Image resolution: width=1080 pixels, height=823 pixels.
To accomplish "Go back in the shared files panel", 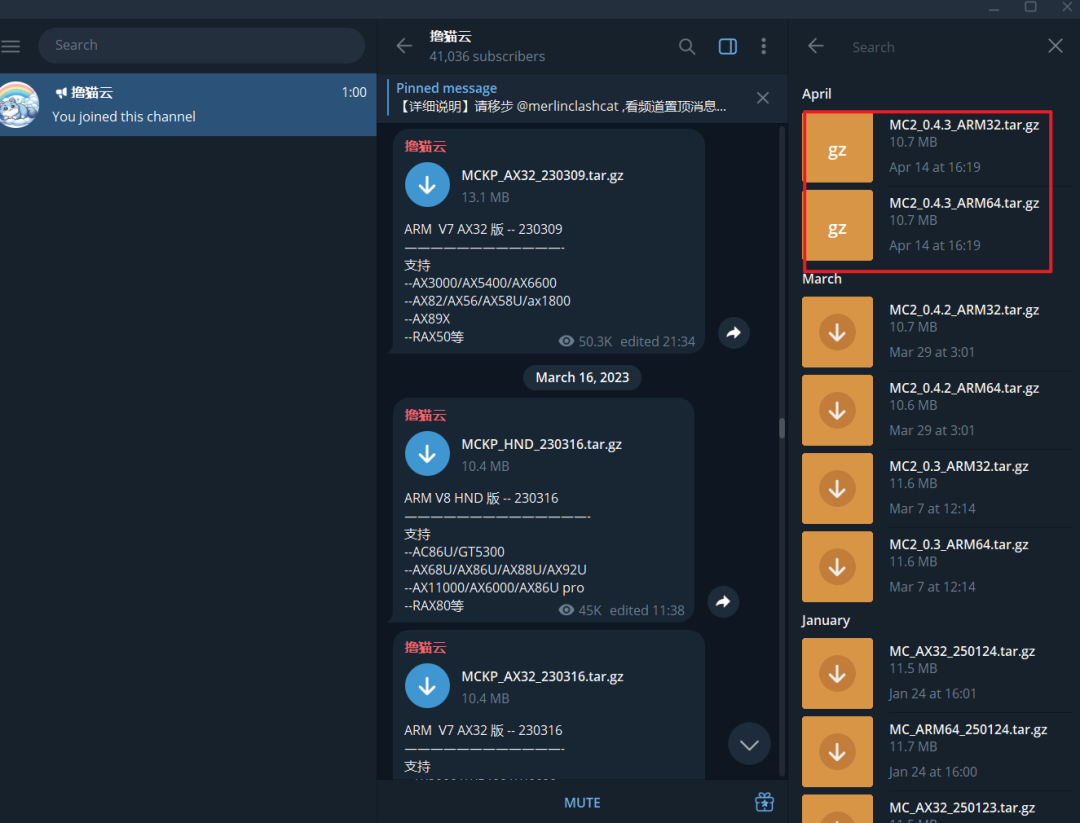I will pyautogui.click(x=816, y=46).
